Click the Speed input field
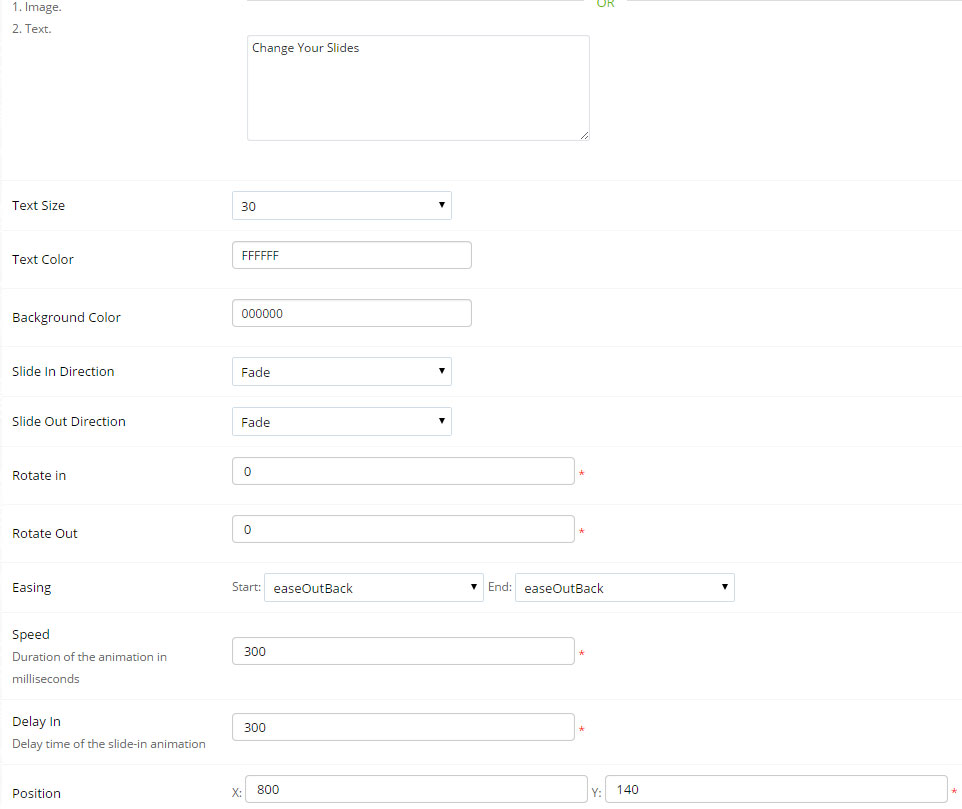The image size is (962, 809). coord(403,652)
